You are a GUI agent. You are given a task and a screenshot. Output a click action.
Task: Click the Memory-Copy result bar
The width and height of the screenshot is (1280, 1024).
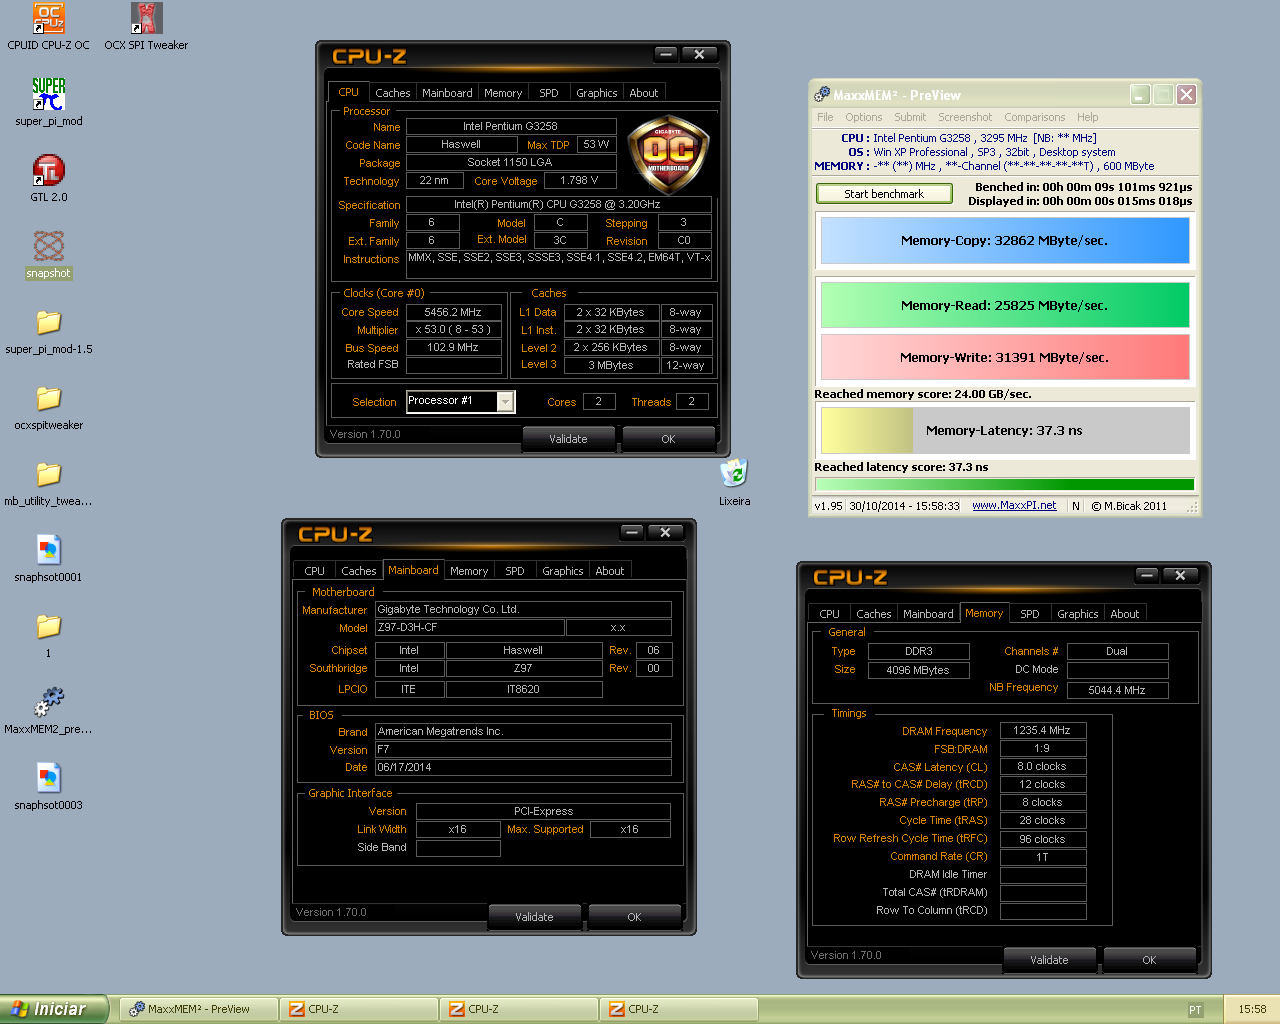pyautogui.click(x=1004, y=240)
